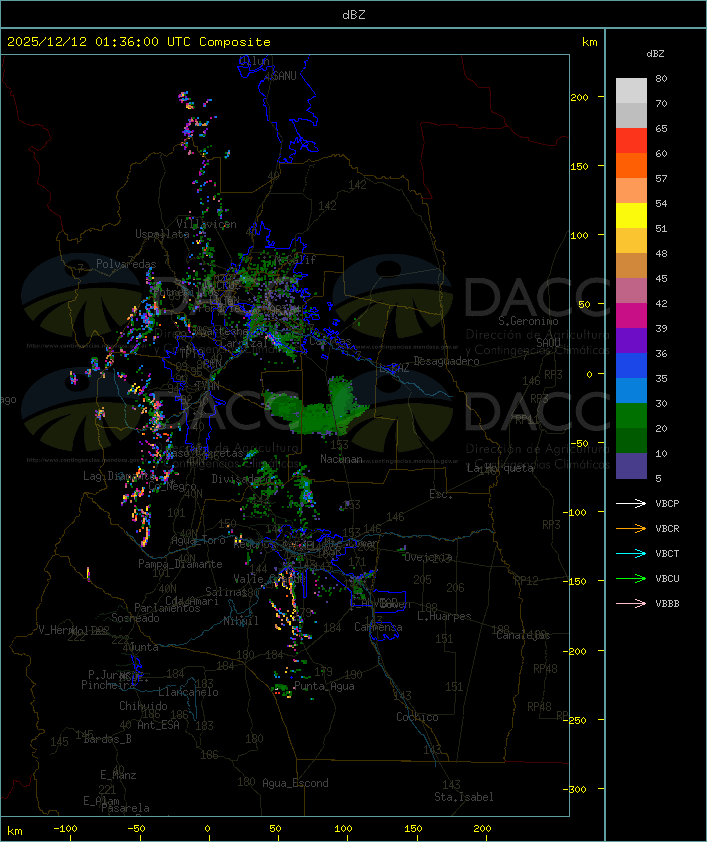707x842 pixels.
Task: Select the green 20-30 dBZ swatch
Action: (x=631, y=416)
